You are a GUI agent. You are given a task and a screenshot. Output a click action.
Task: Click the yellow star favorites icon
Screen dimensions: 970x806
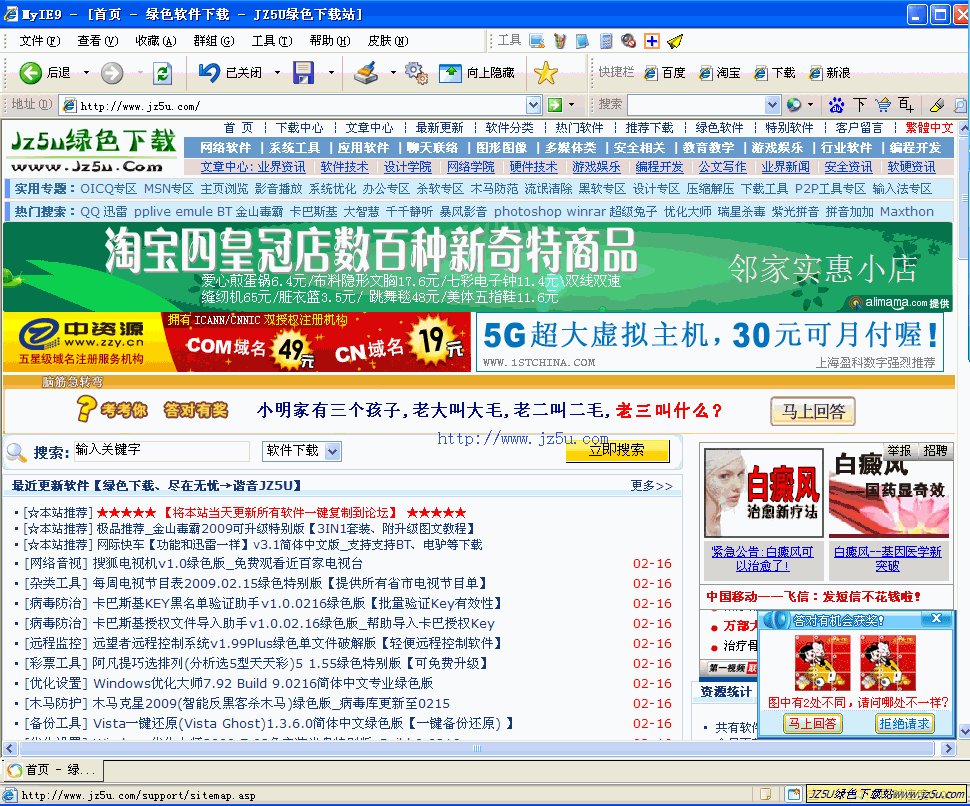coord(546,73)
